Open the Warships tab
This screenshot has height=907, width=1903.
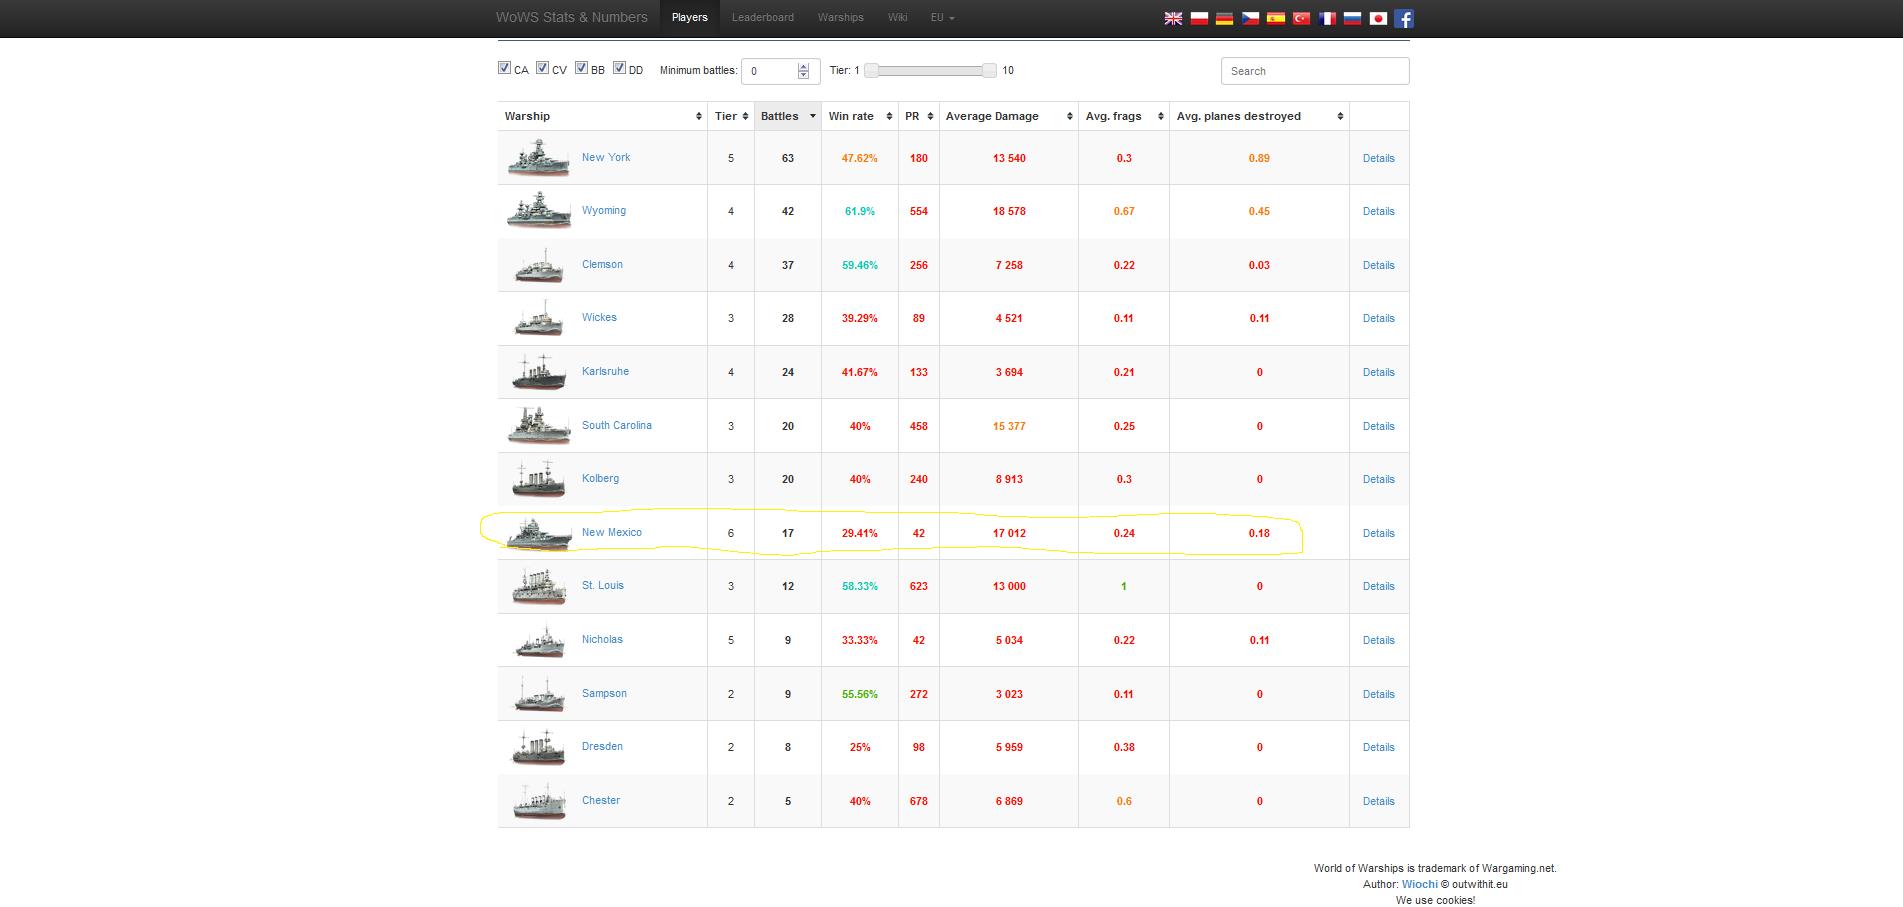(x=841, y=18)
